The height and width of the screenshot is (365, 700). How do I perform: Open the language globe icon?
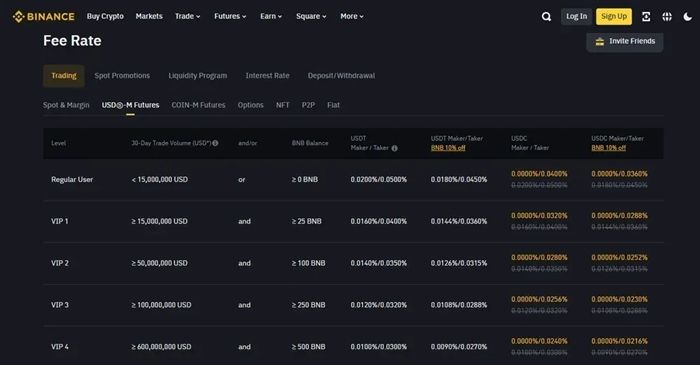click(667, 17)
